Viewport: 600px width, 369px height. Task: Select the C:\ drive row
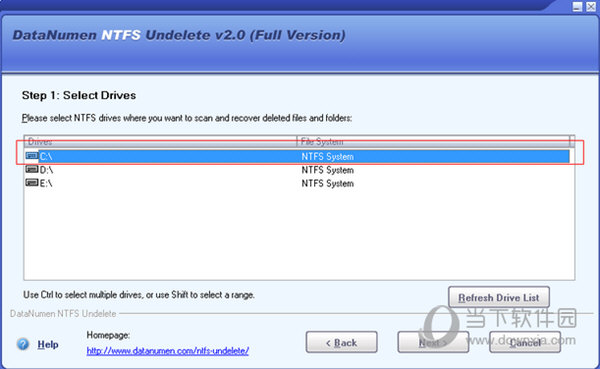(x=297, y=156)
